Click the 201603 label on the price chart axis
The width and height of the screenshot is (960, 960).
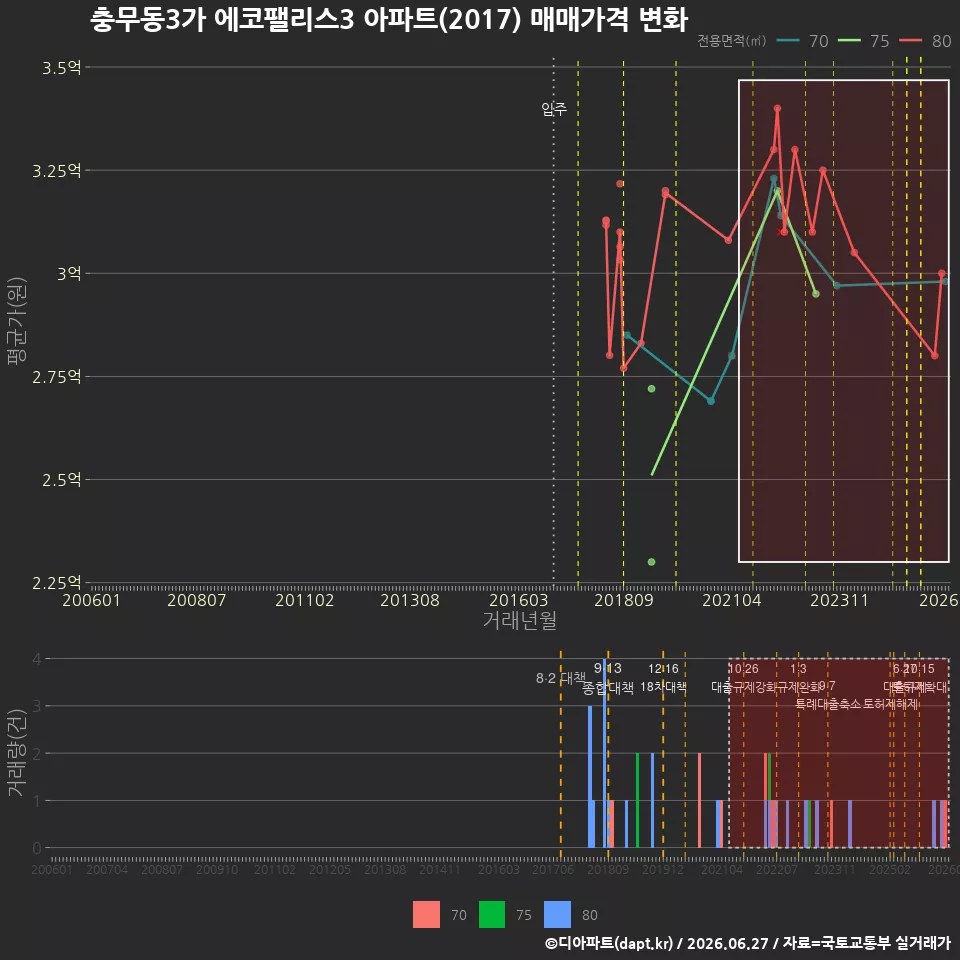[519, 601]
